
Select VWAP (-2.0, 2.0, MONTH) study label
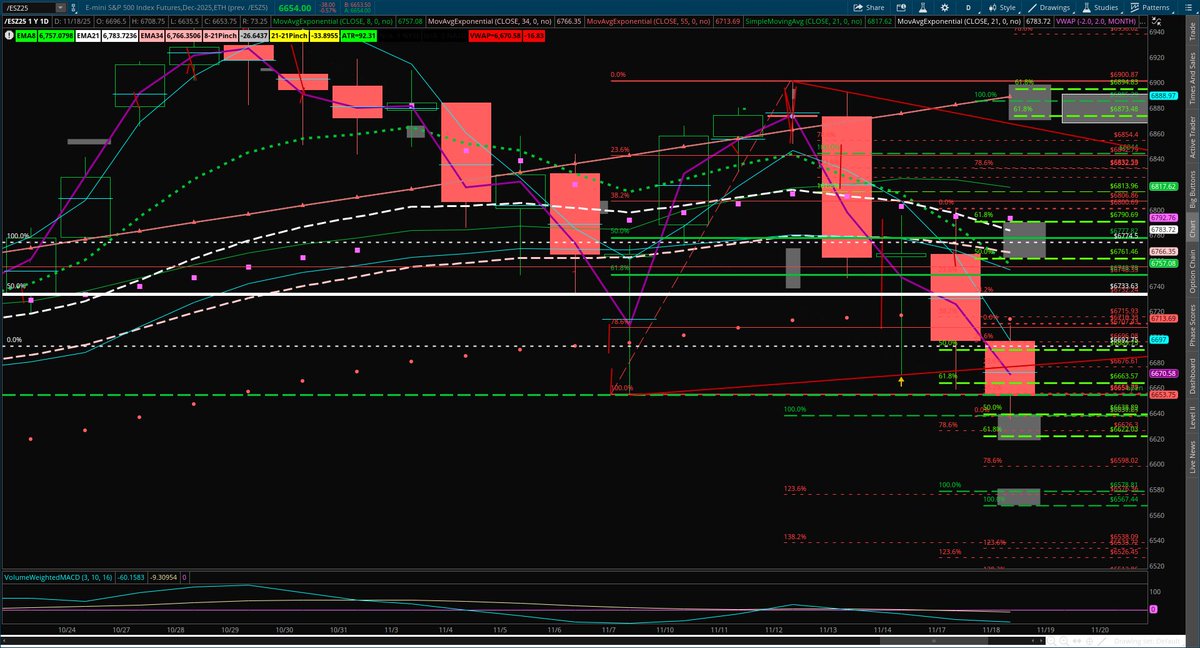[x=1096, y=21]
